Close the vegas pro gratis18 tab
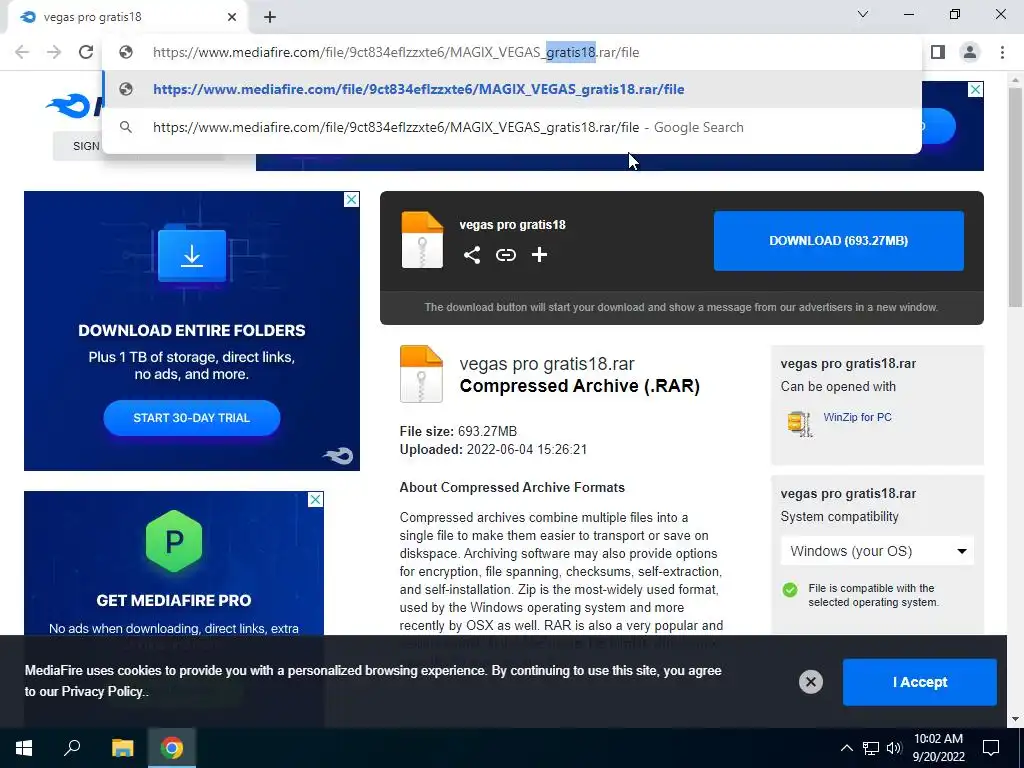Screen dimensions: 1024x768 232,17
